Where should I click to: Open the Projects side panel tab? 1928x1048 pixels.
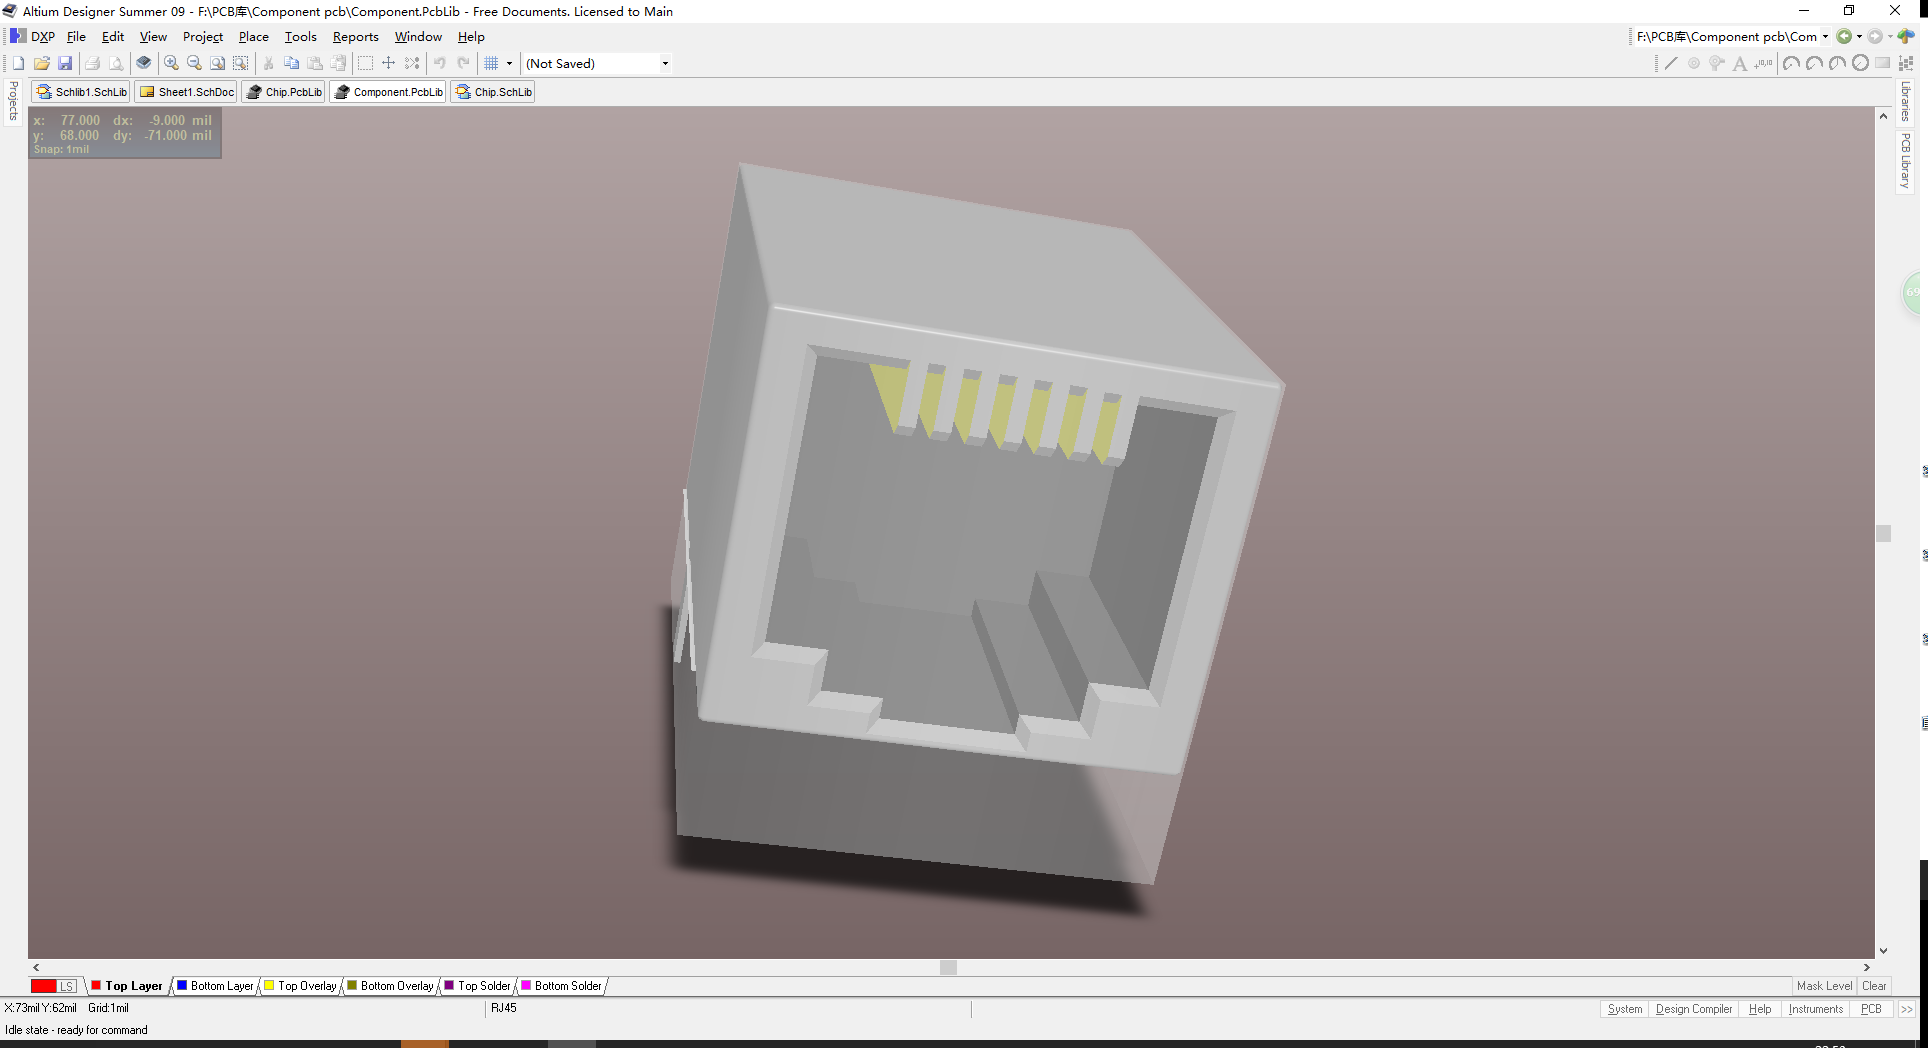[13, 101]
